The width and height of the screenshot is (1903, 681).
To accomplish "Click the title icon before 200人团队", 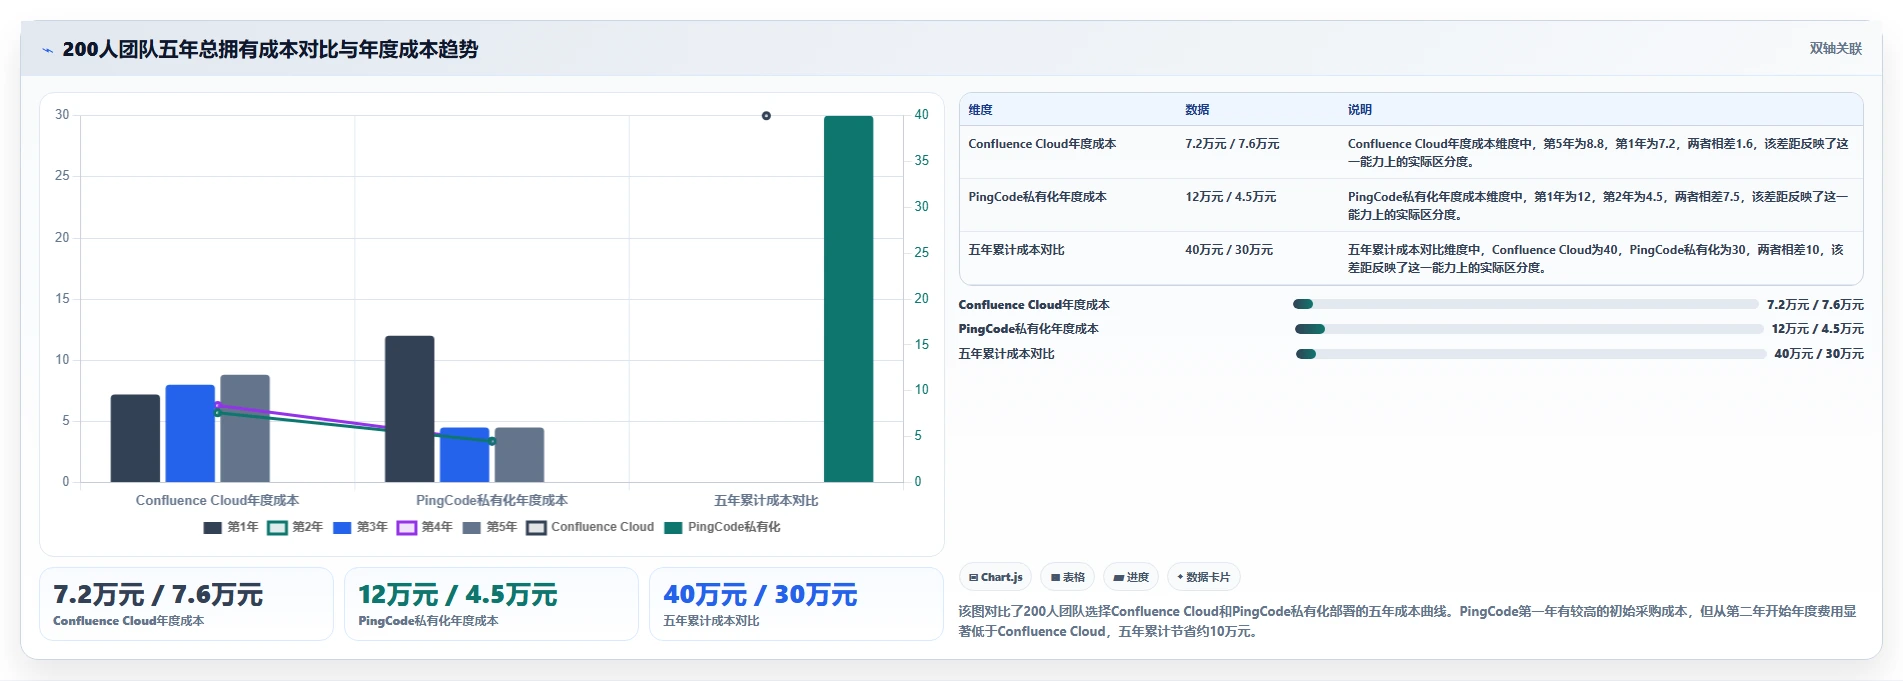I will [x=47, y=50].
